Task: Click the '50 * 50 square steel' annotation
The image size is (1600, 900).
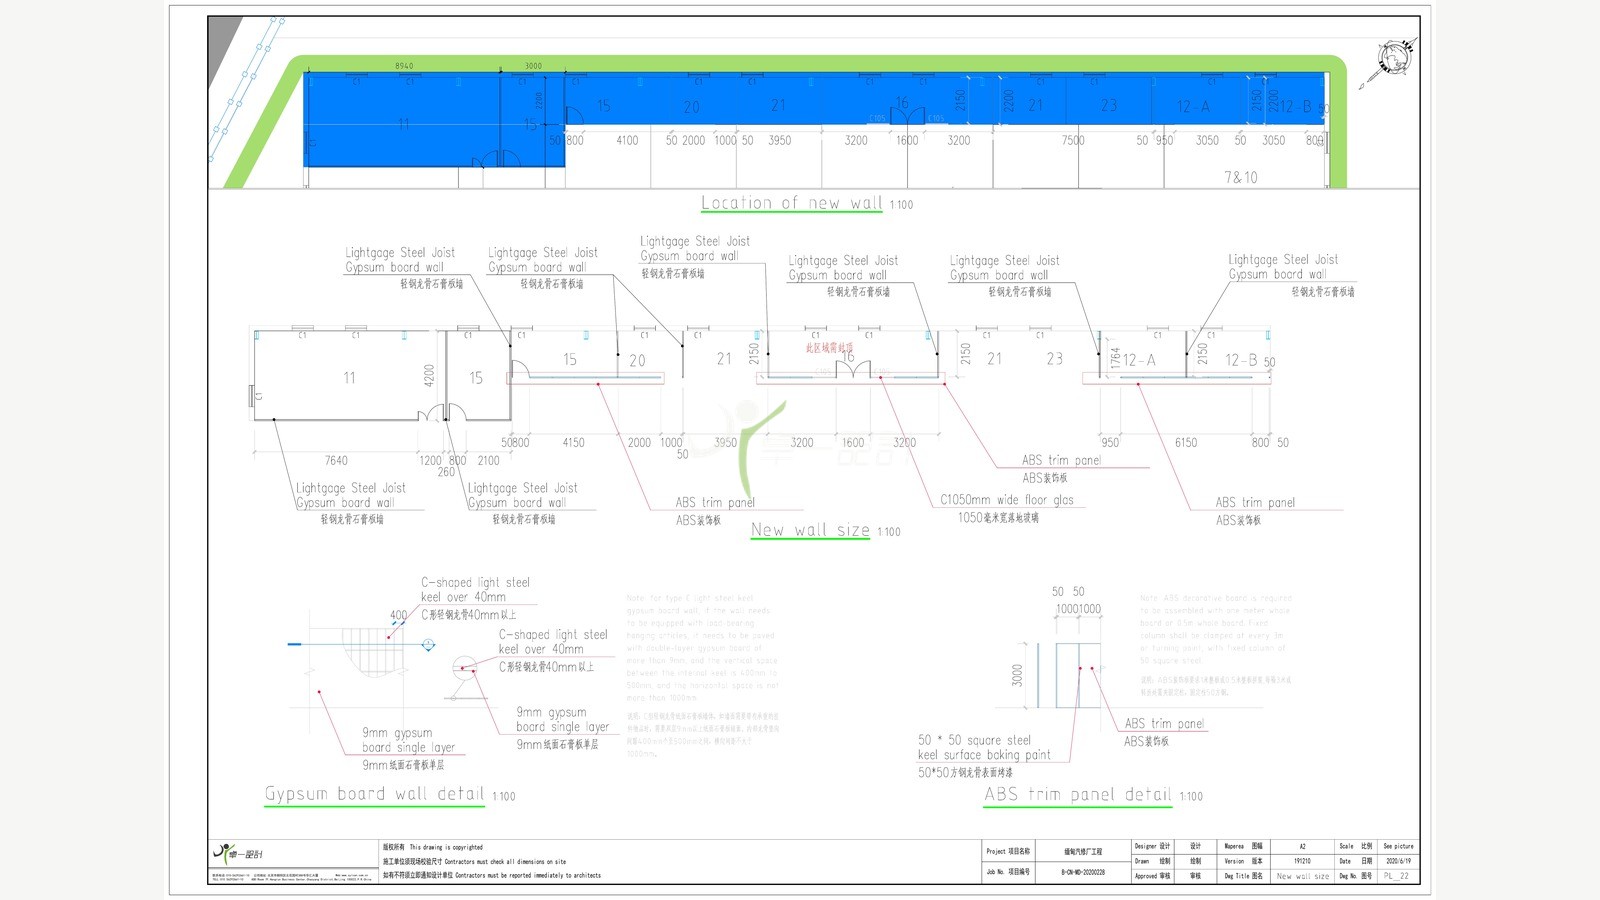Action: coord(974,740)
